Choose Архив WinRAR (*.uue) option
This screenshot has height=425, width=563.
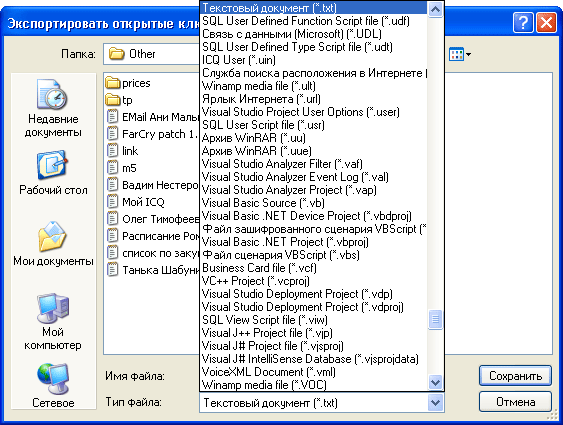tap(313, 151)
